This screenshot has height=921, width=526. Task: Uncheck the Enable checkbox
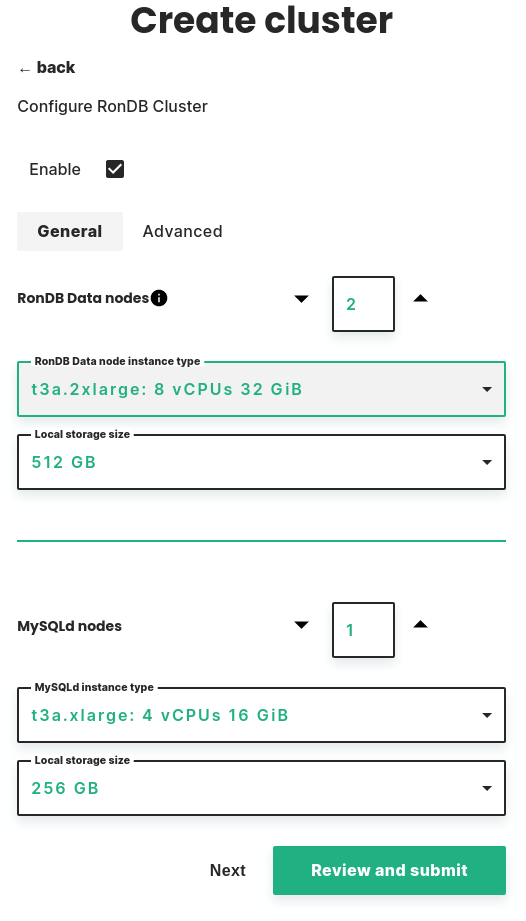pyautogui.click(x=115, y=169)
